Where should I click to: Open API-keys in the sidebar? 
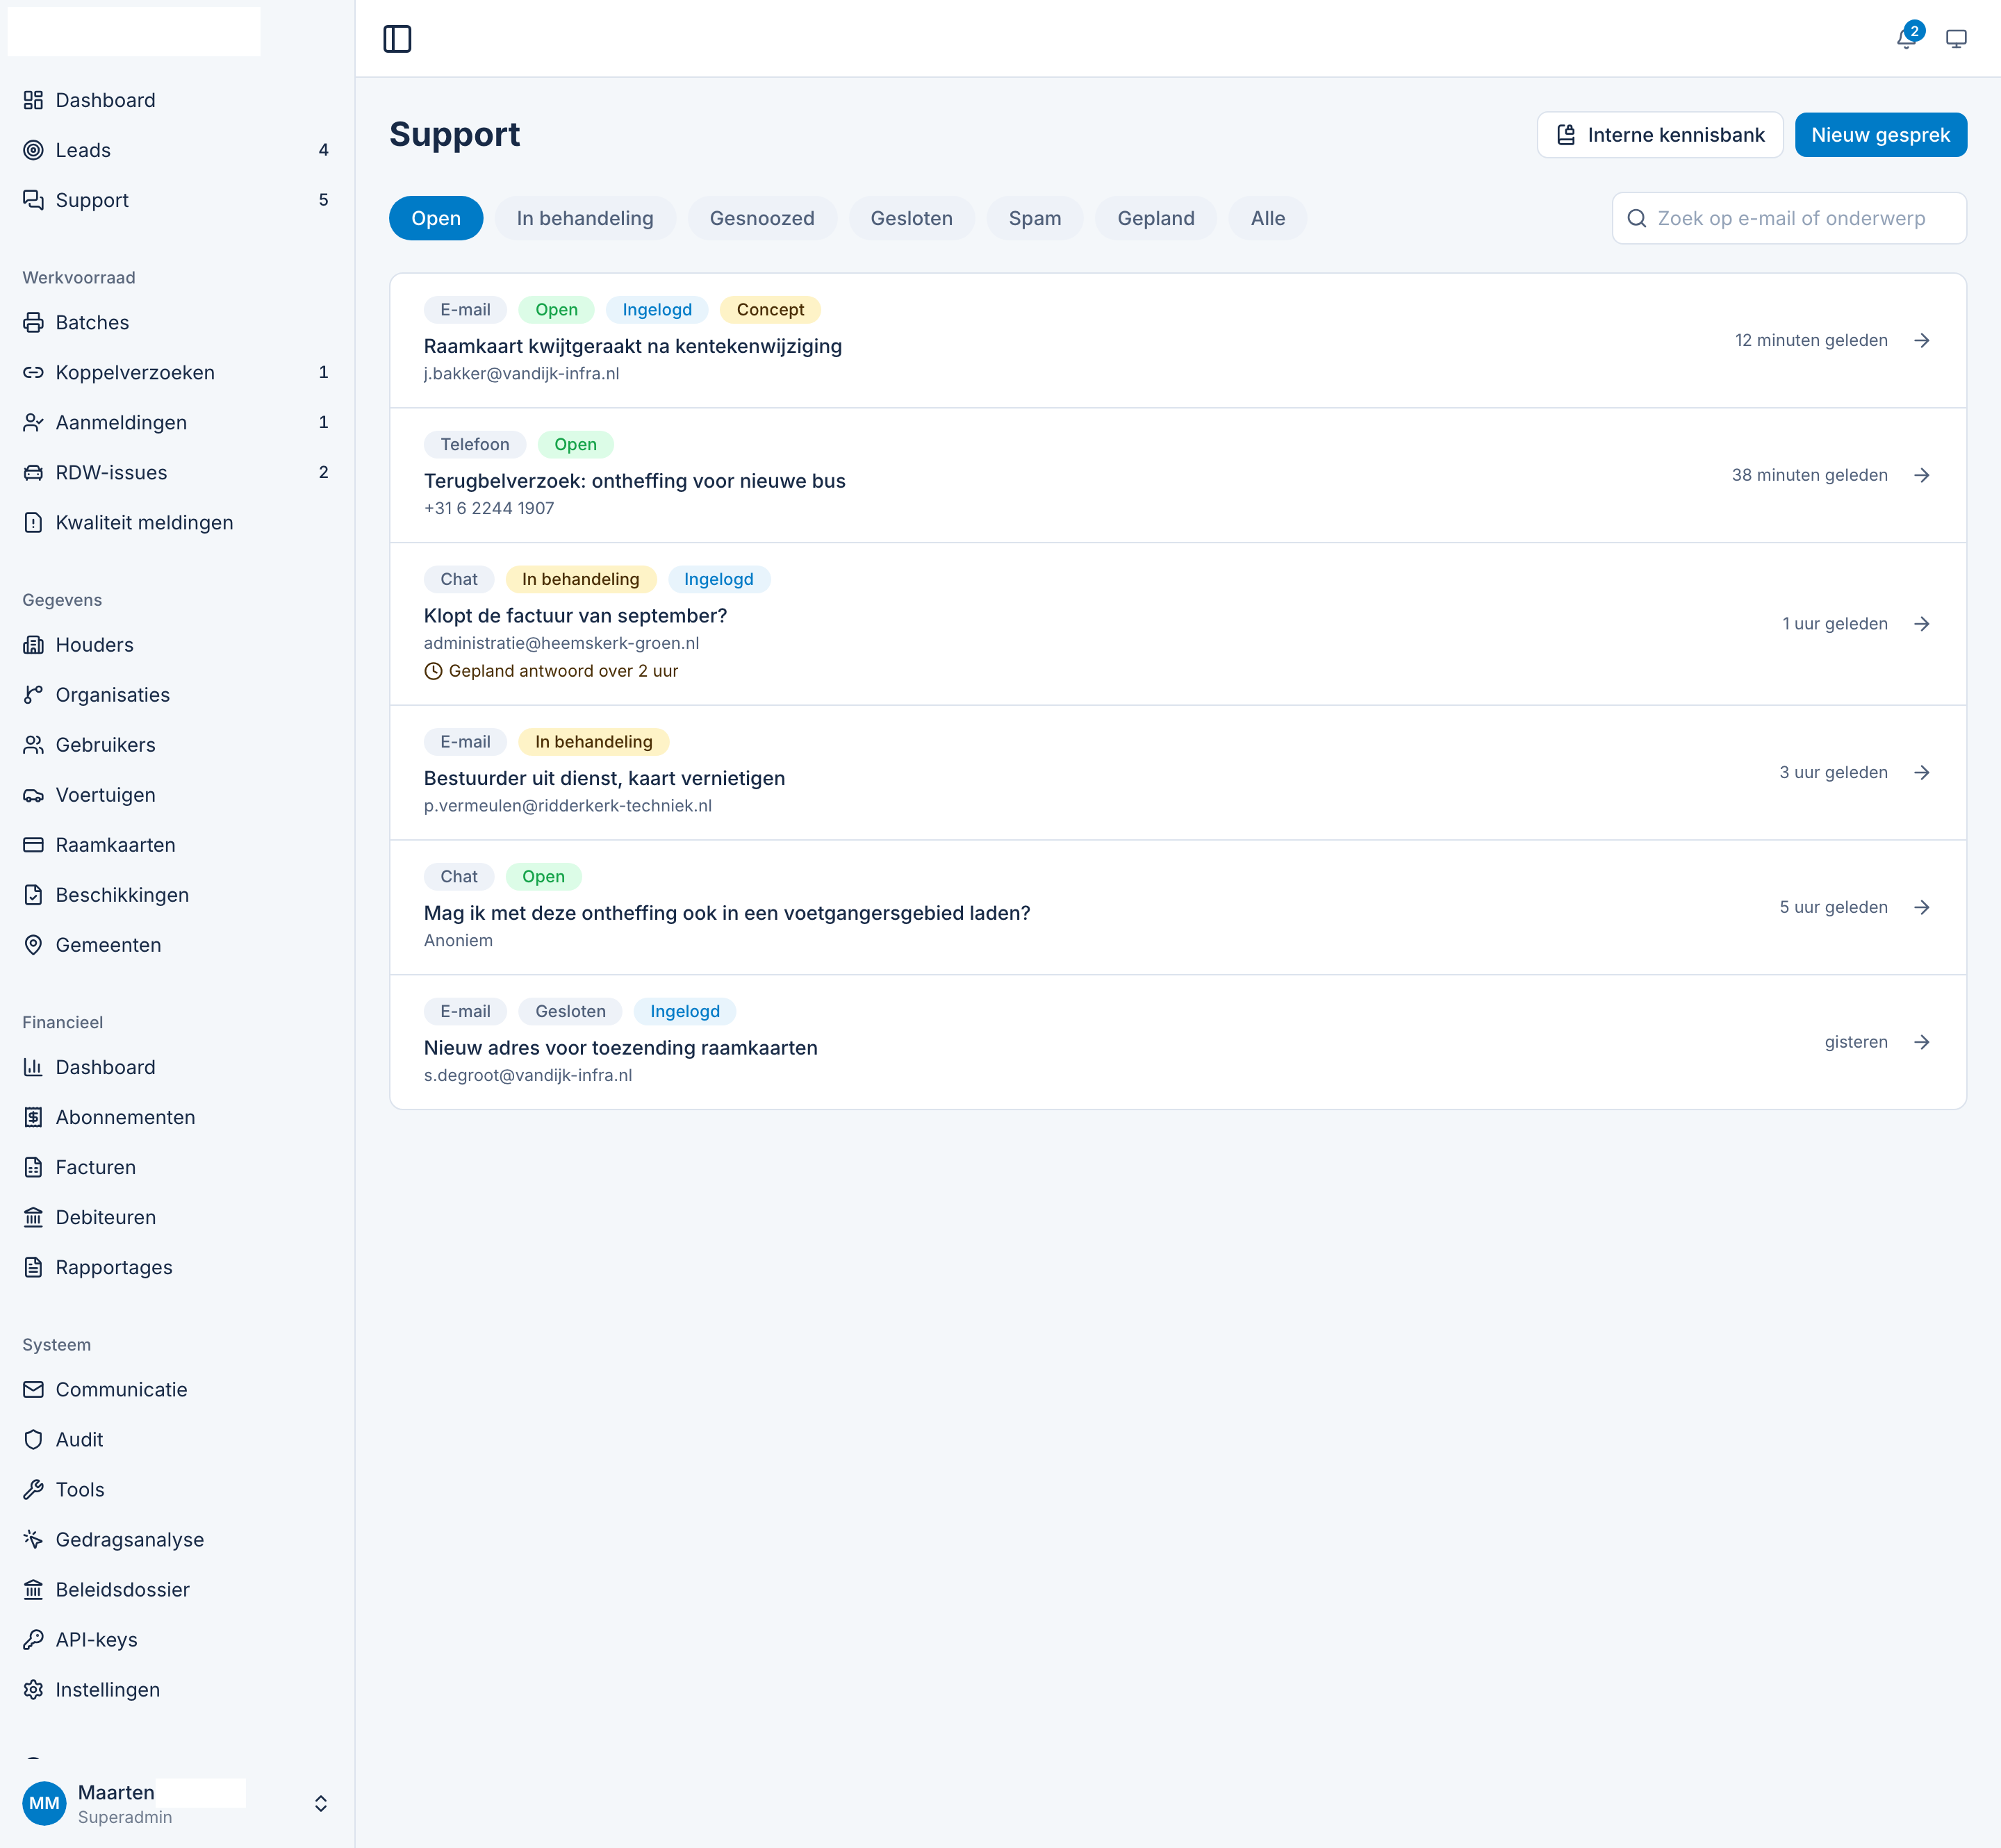177,1639
